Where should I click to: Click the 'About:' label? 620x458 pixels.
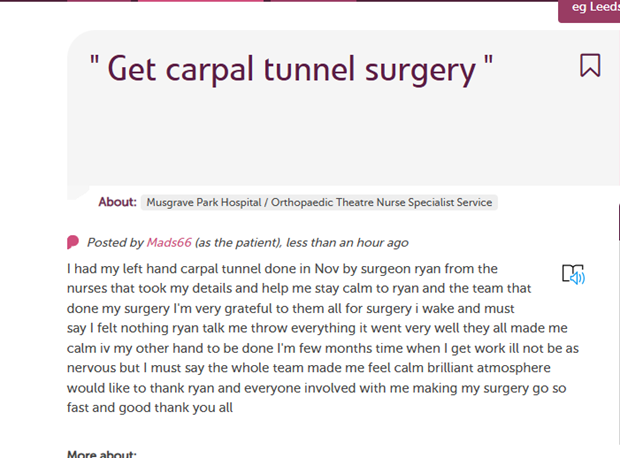coord(117,202)
